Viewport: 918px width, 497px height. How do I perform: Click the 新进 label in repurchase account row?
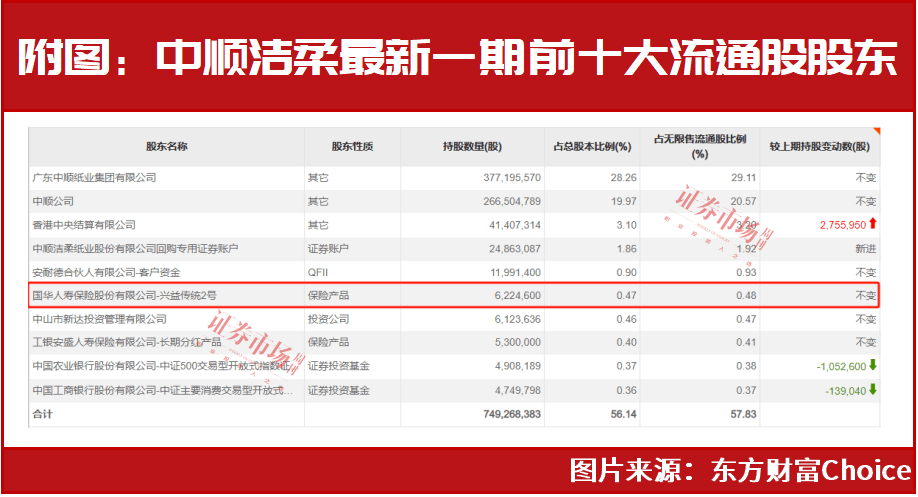(x=865, y=249)
